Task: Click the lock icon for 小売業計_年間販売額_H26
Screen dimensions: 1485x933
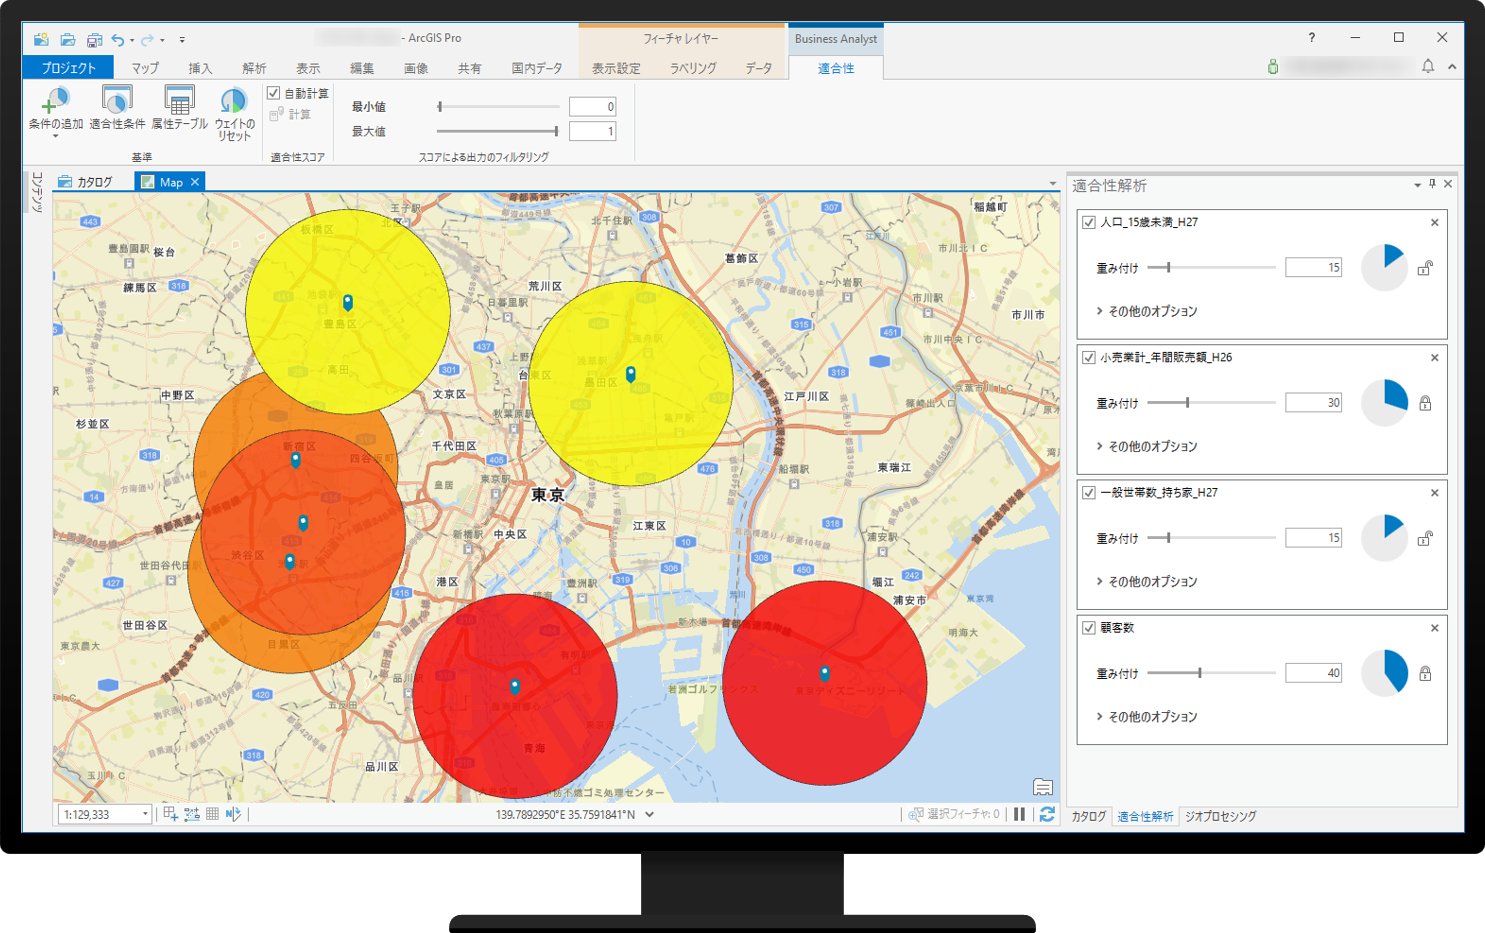Action: tap(1425, 403)
